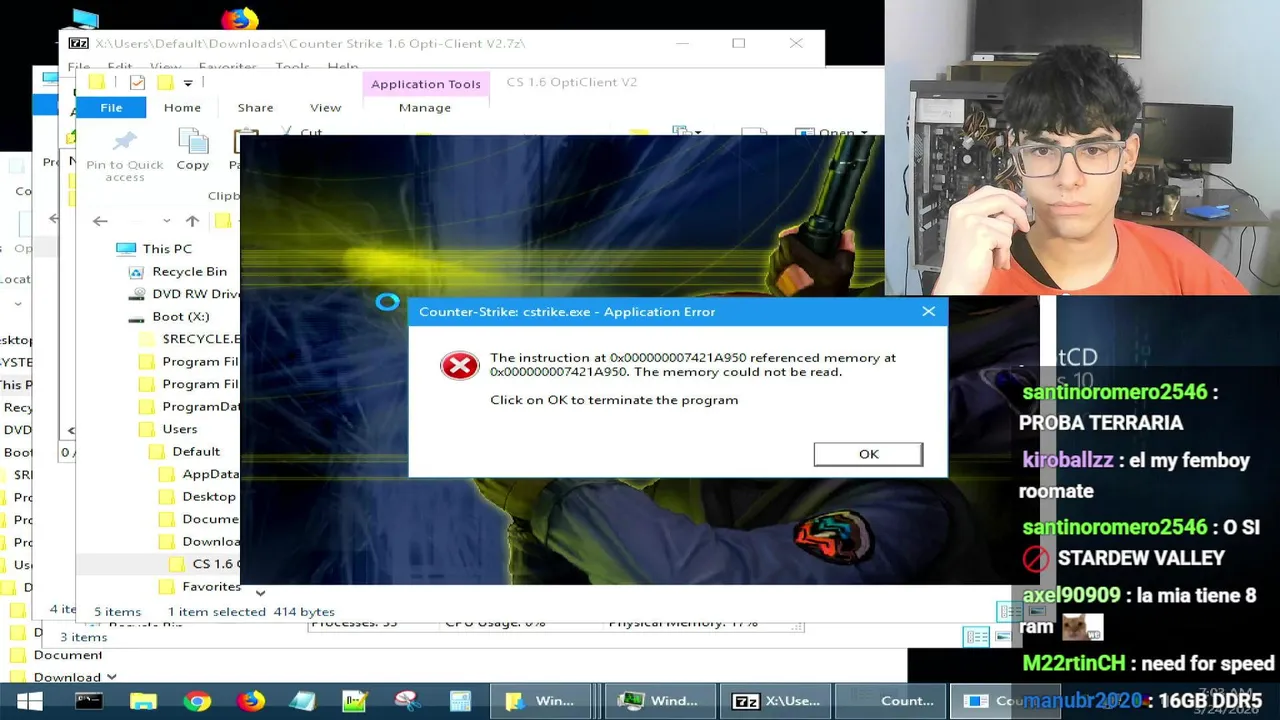The image size is (1280, 720).
Task: Expand the Download folder chevron in background window
Action: pos(111,677)
